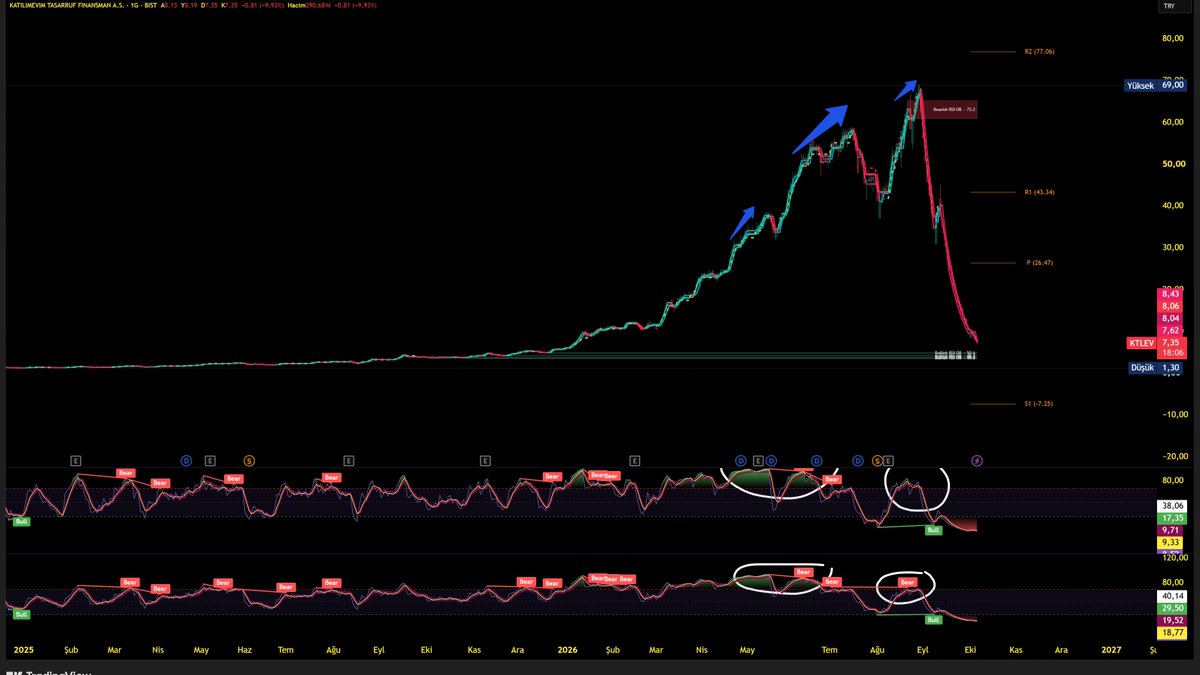Image resolution: width=1200 pixels, height=675 pixels.
Task: Click the orange split S marker above Ağu 2026
Action: (877, 460)
